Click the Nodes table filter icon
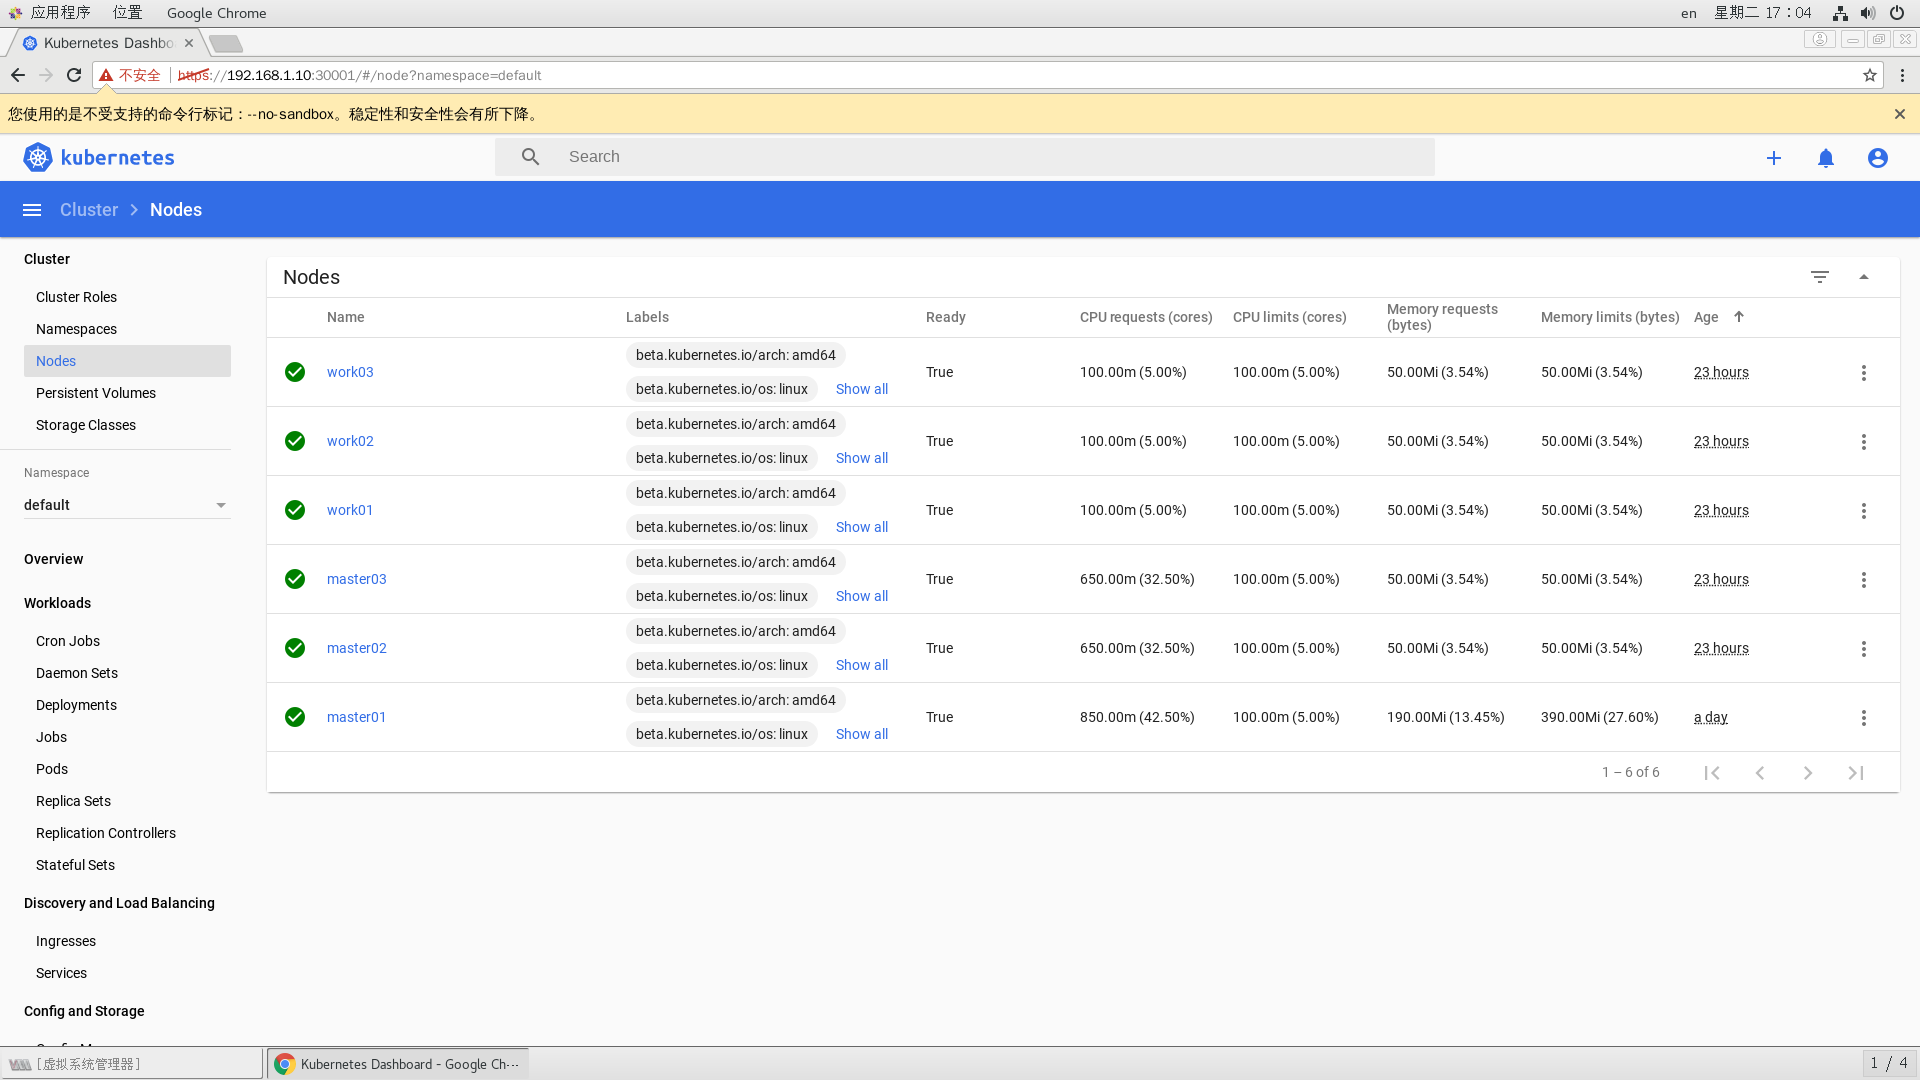Screen dimensions: 1920x1080 [x=1819, y=277]
